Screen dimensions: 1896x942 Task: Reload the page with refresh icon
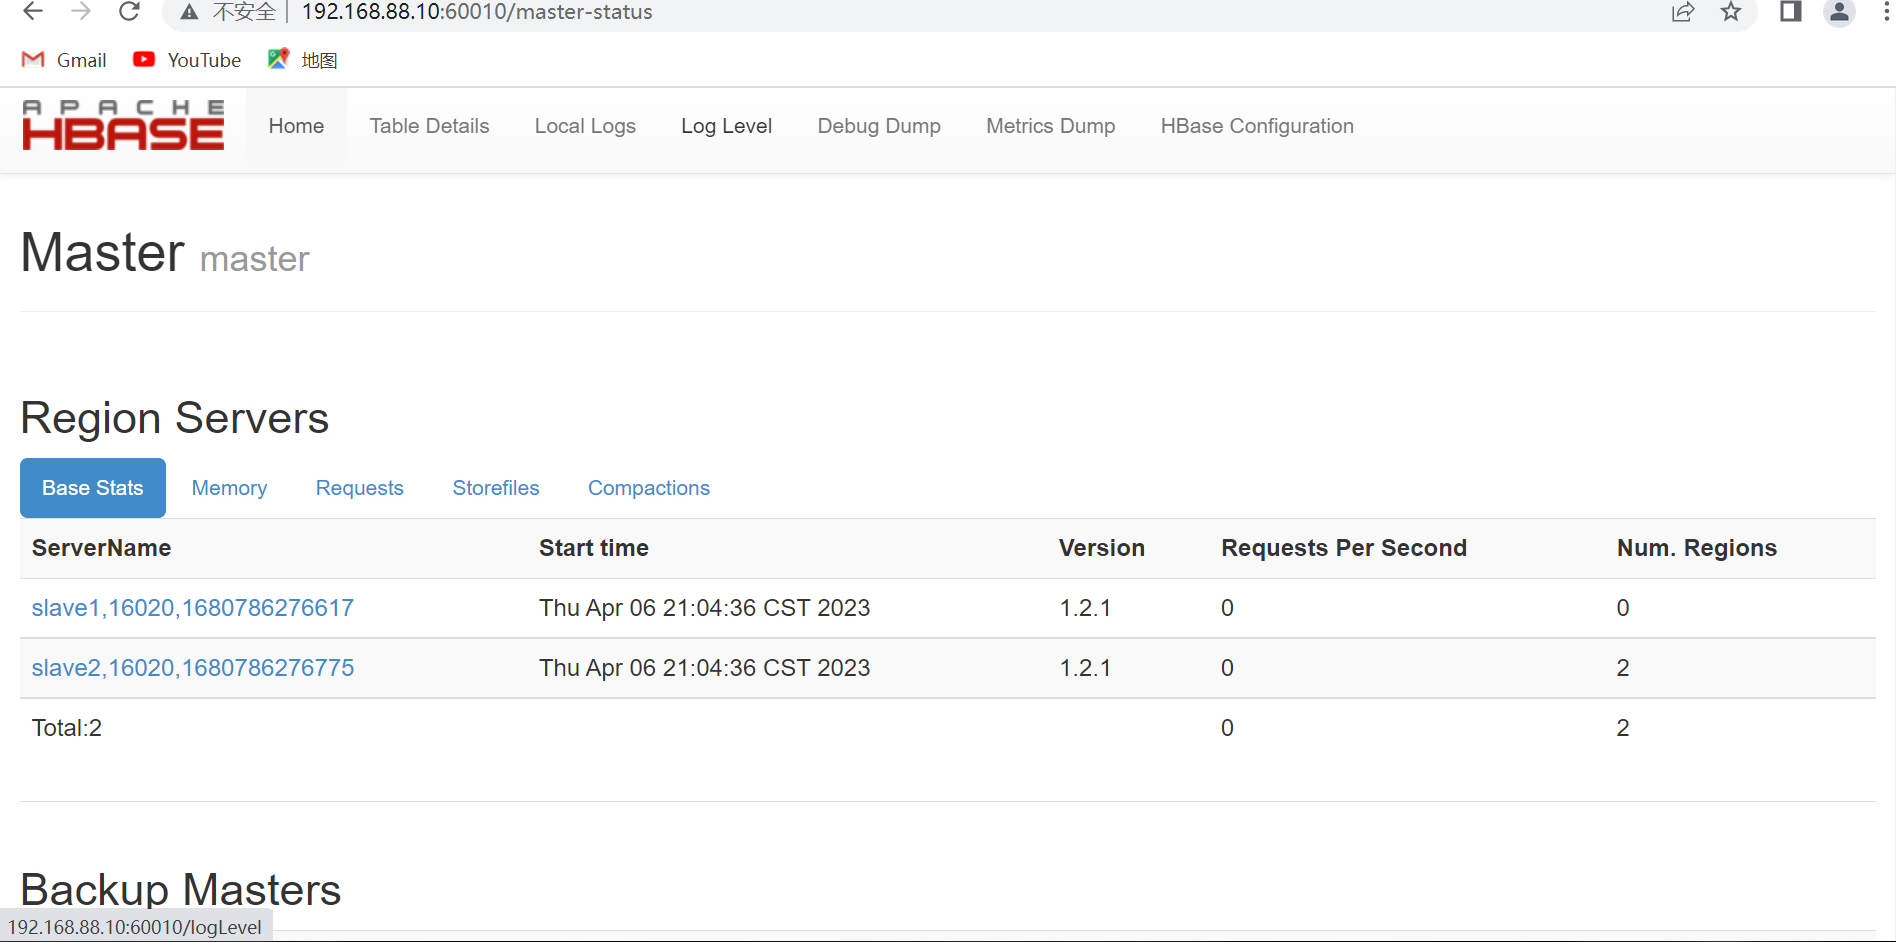click(x=129, y=12)
